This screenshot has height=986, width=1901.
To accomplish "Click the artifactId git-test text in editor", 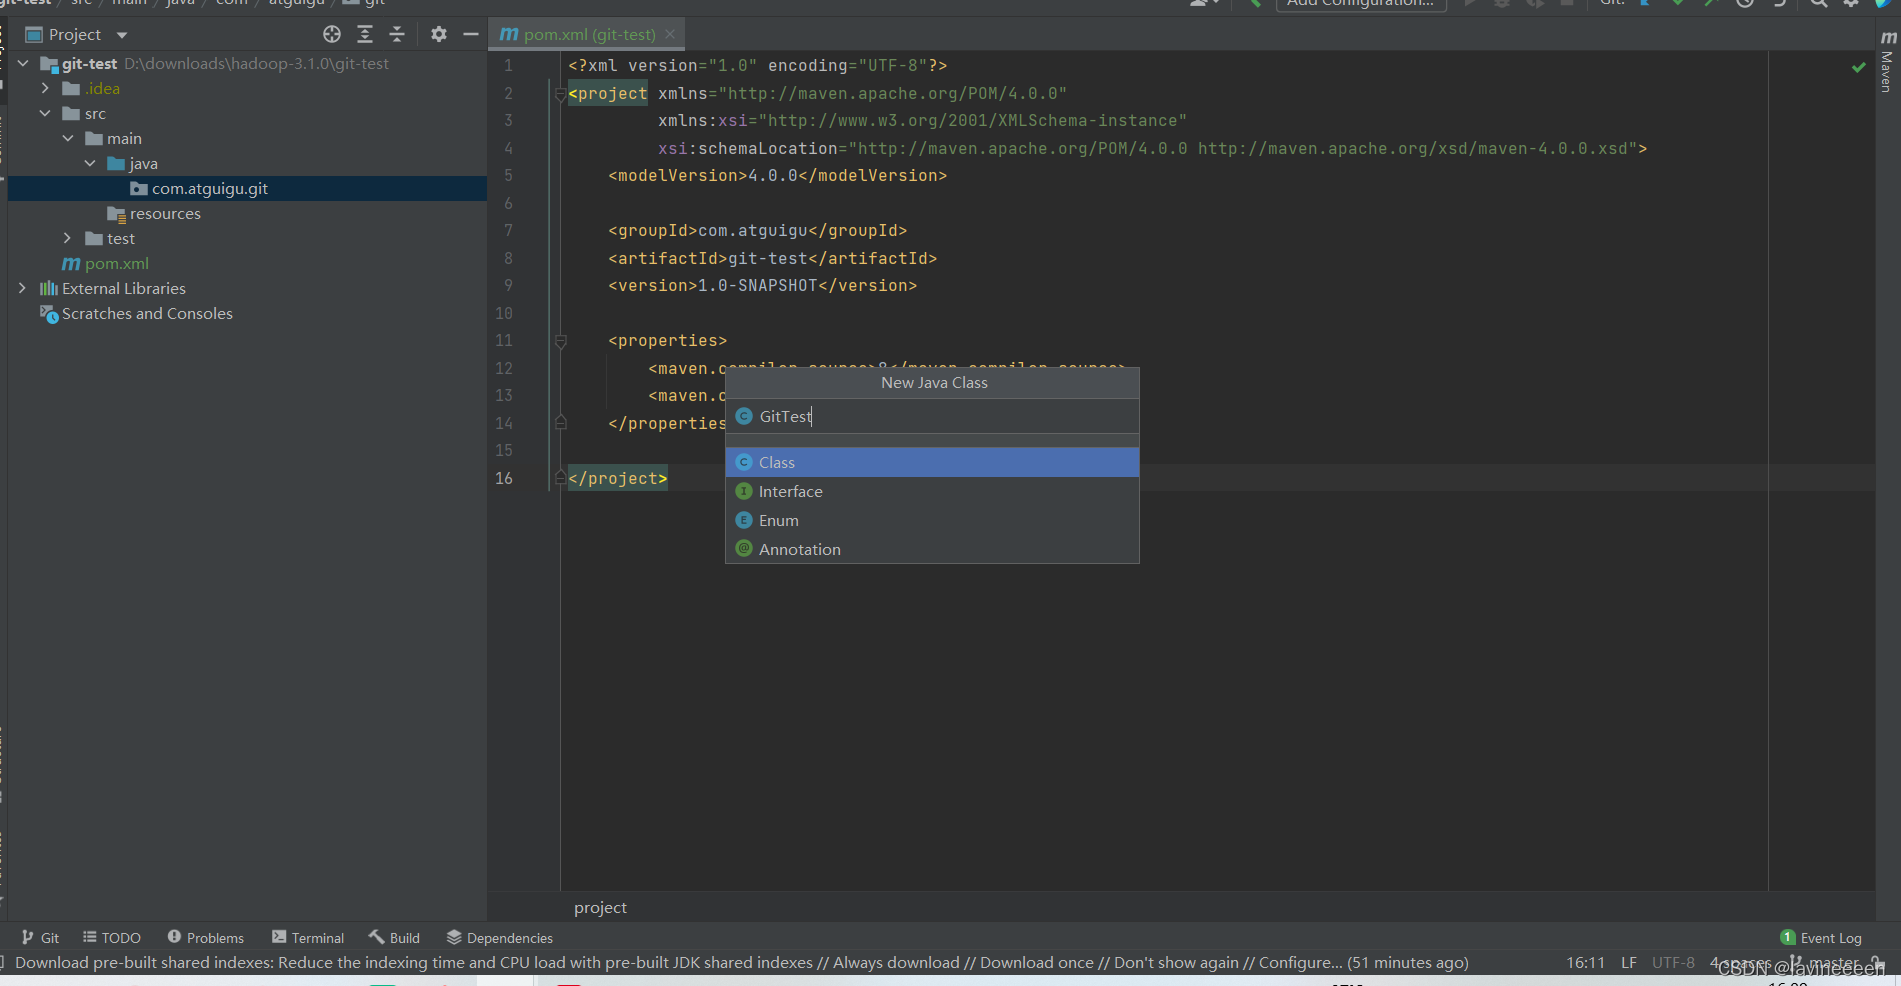I will (x=767, y=258).
